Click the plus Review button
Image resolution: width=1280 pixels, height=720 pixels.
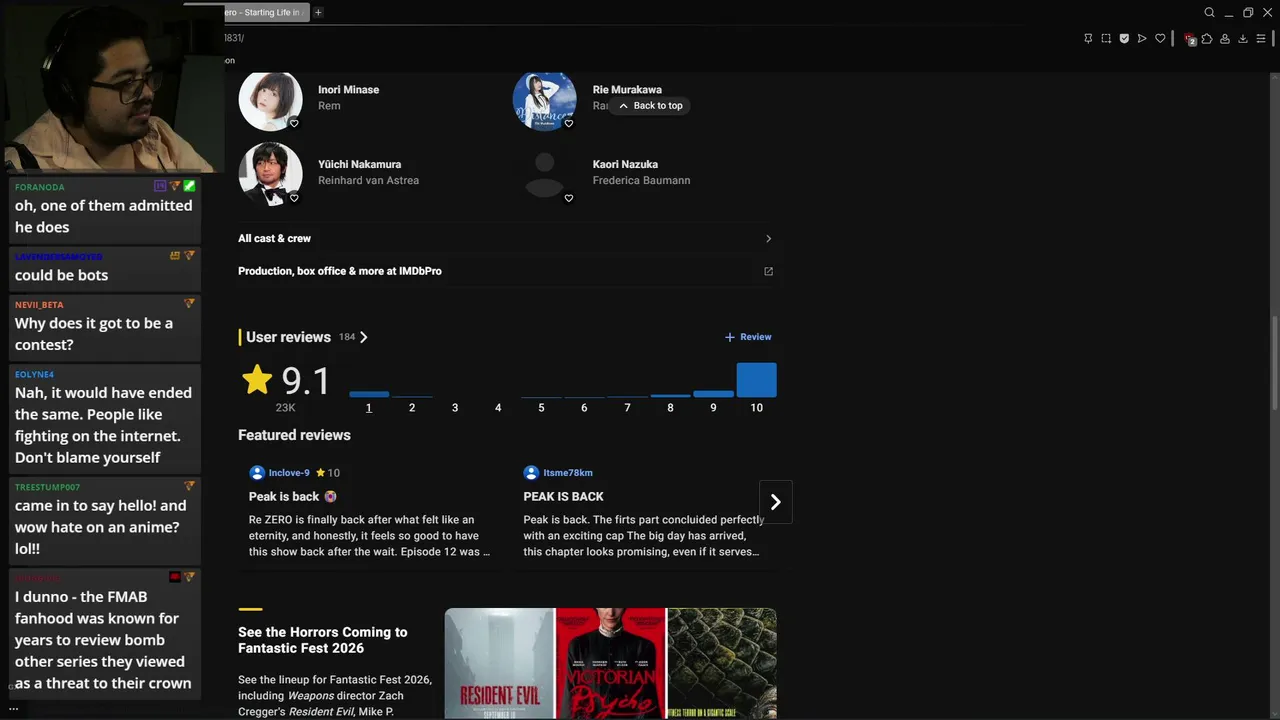[x=748, y=337]
